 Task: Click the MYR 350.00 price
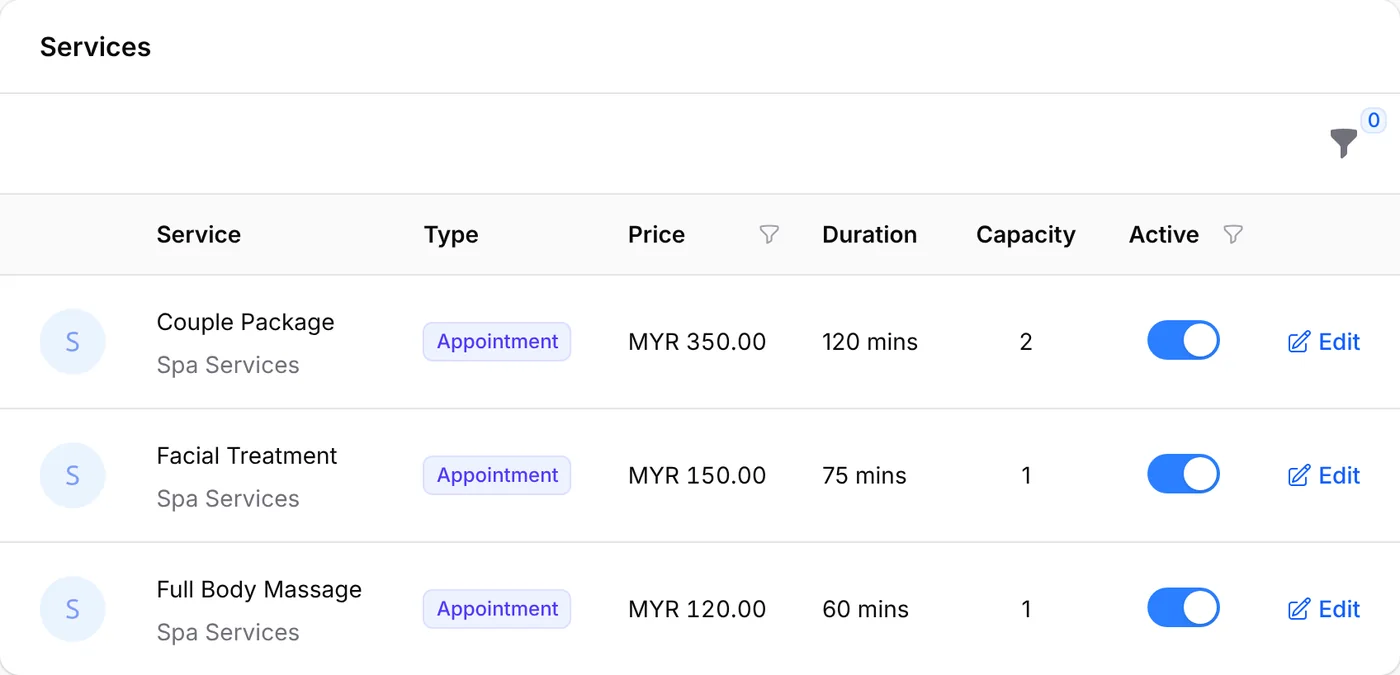coord(697,342)
